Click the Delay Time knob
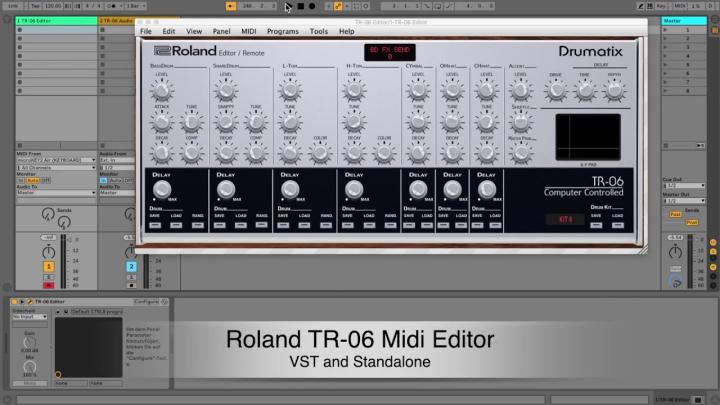The height and width of the screenshot is (405, 720). pos(585,90)
